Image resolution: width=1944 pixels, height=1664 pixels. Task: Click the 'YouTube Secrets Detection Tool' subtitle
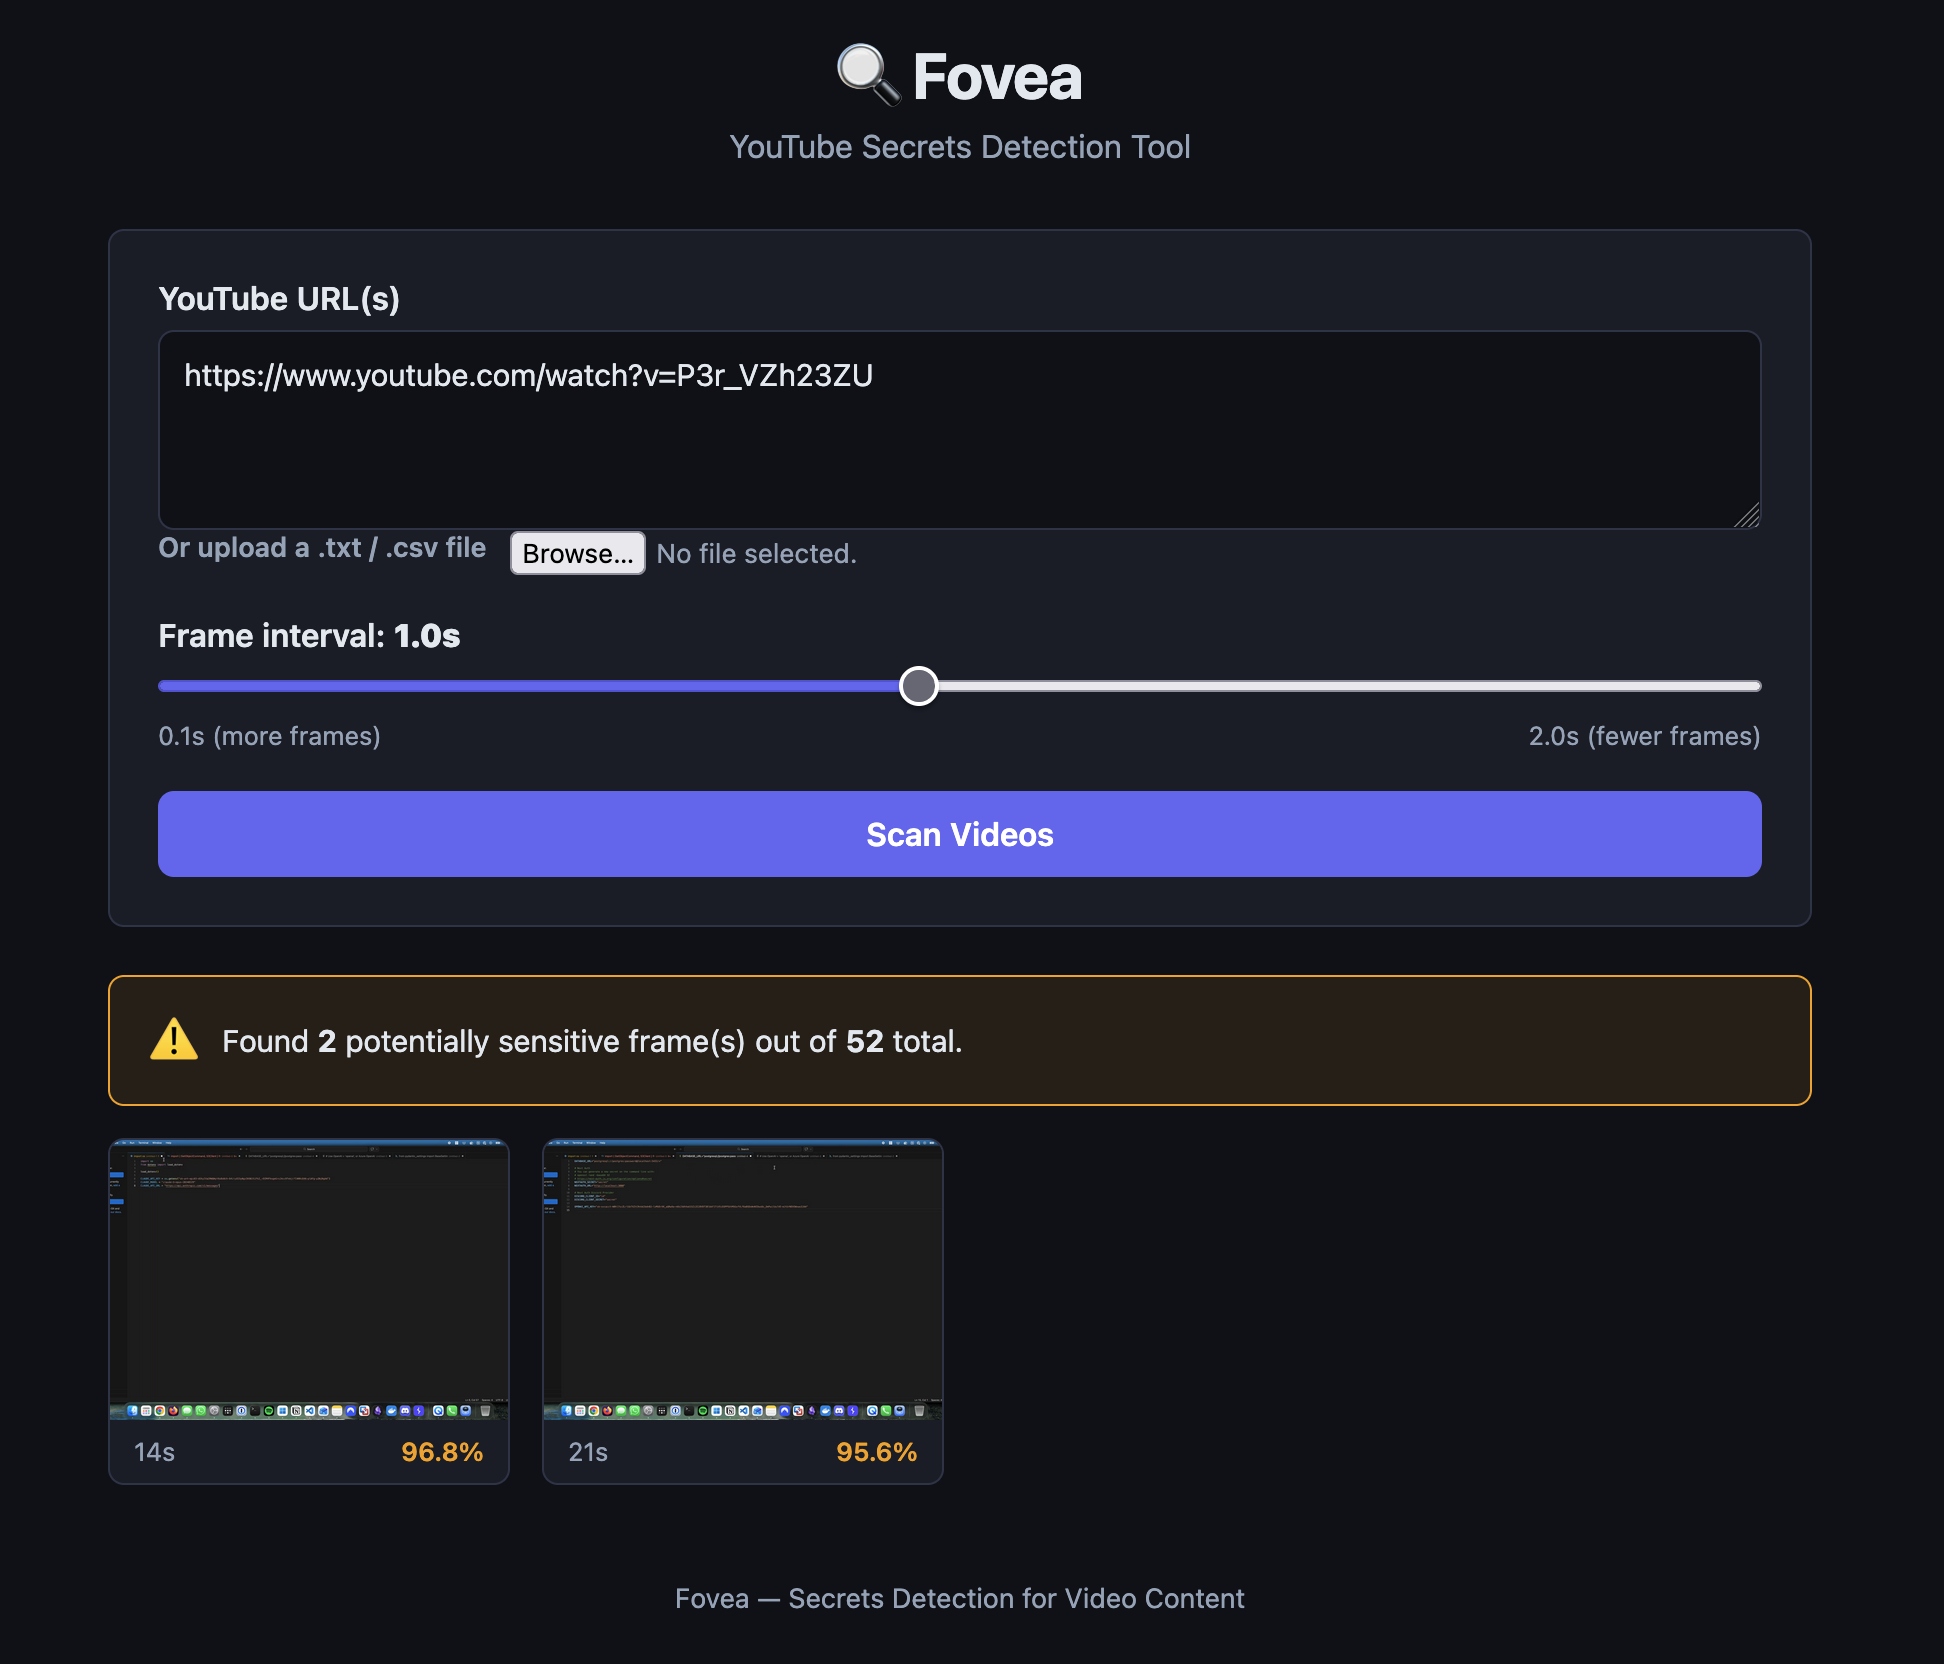coord(960,146)
